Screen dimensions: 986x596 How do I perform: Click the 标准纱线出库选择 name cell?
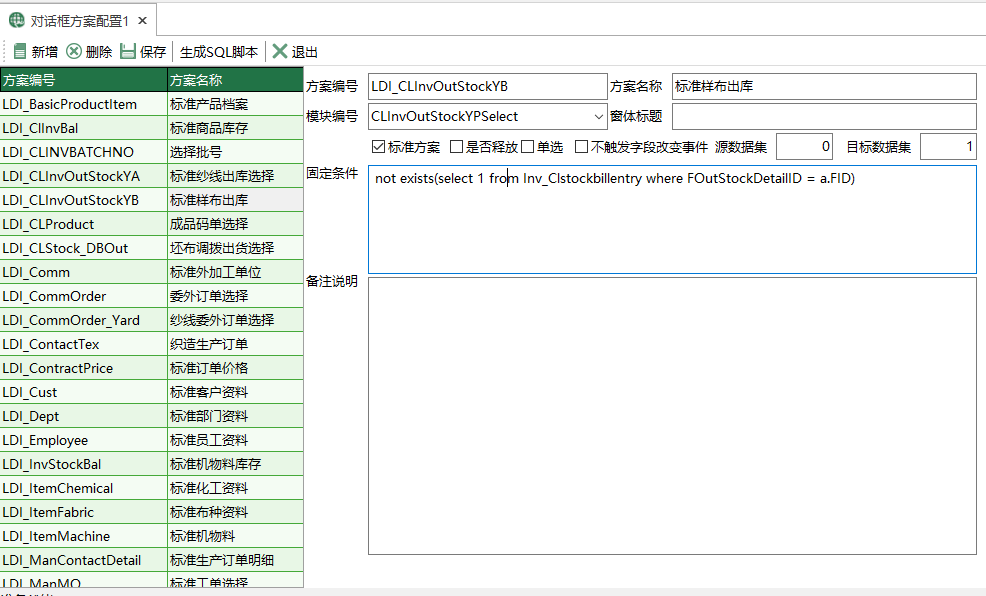tap(235, 176)
